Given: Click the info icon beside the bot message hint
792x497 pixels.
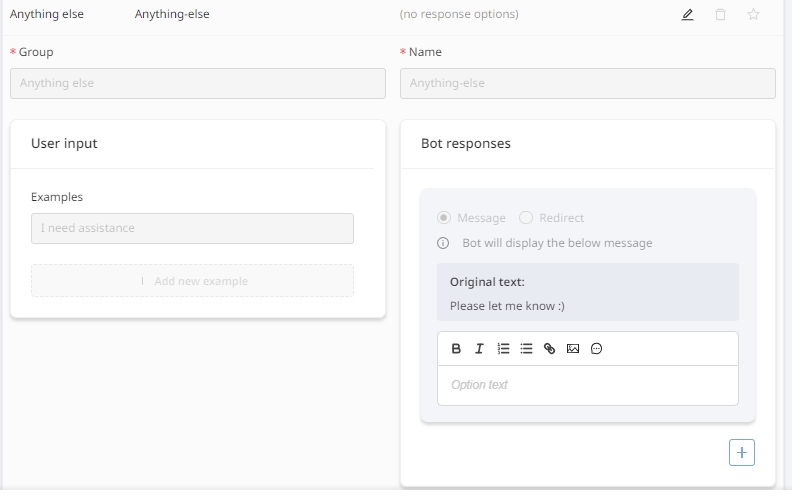Looking at the screenshot, I should [443, 243].
